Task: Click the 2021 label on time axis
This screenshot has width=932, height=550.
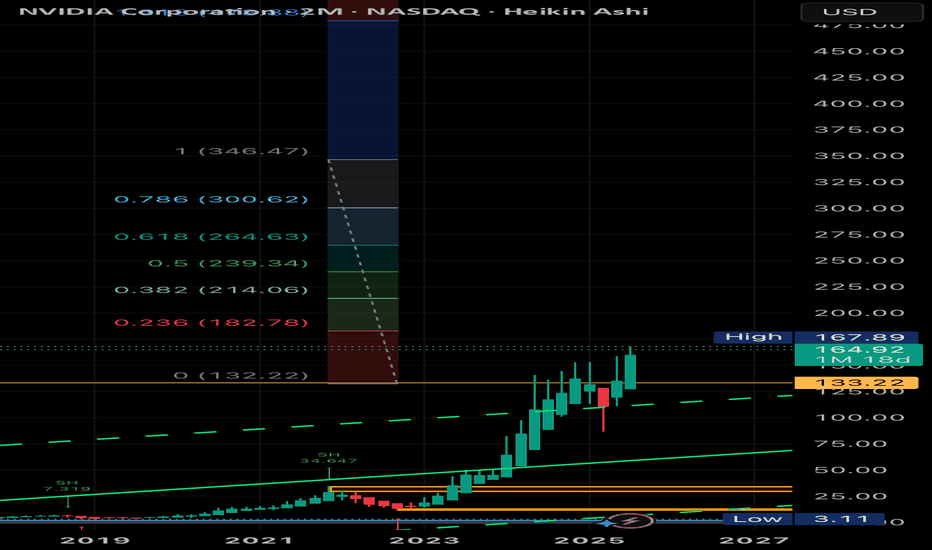Action: 260,540
